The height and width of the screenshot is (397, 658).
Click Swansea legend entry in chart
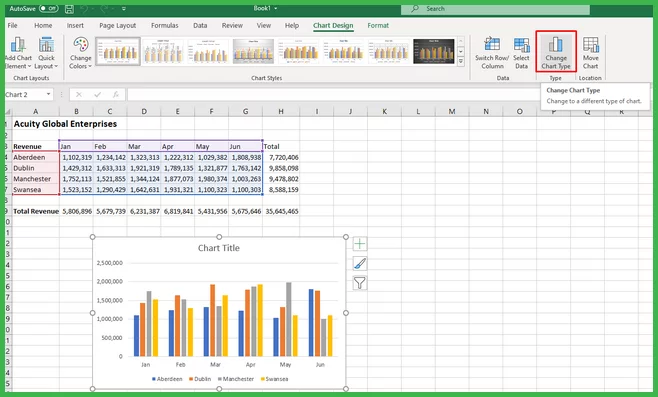274,379
